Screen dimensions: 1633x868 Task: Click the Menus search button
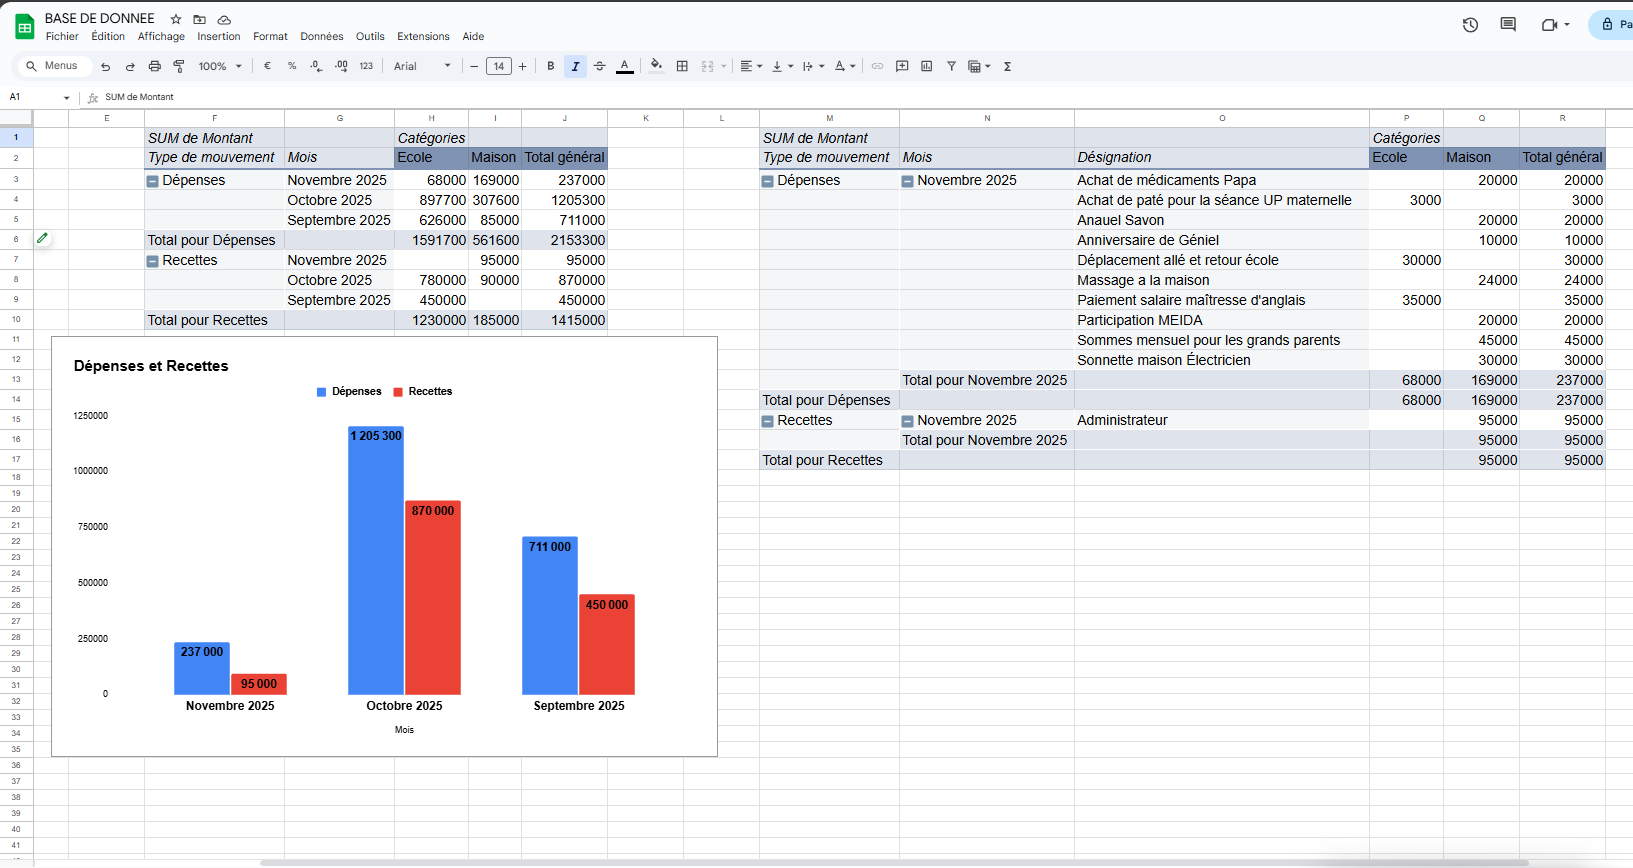point(52,66)
